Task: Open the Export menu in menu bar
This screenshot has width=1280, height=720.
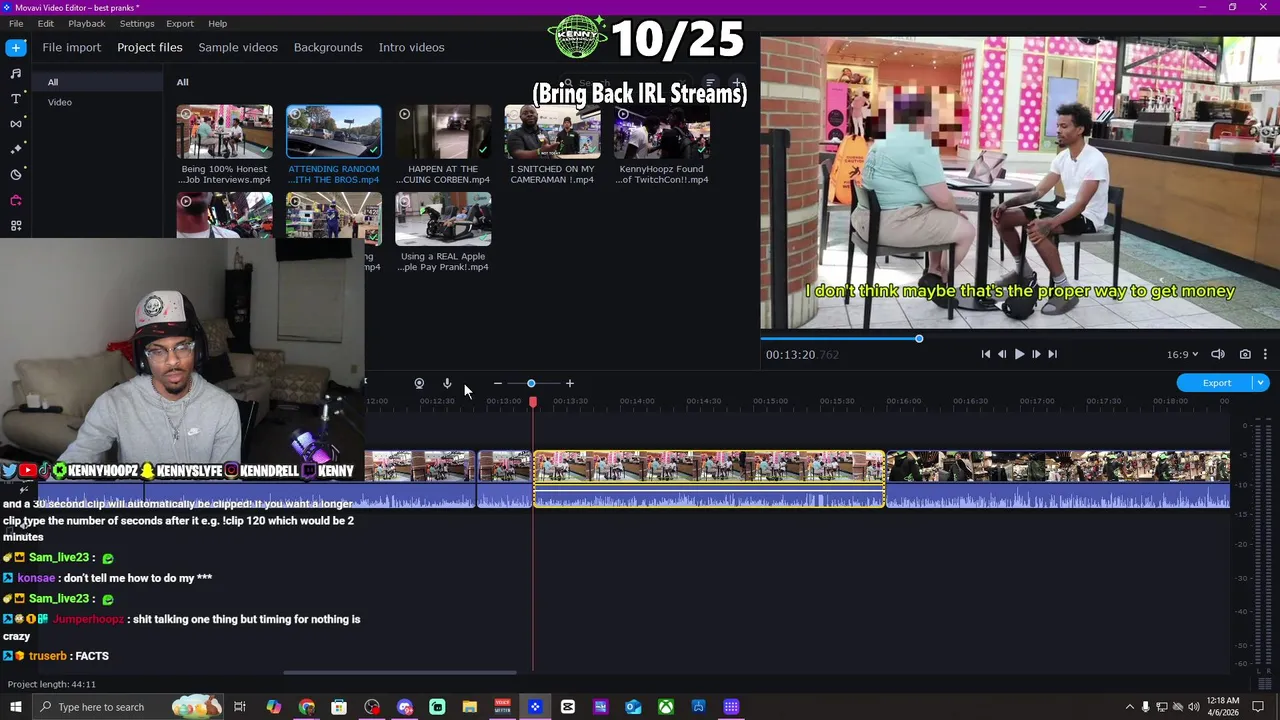Action: click(180, 23)
